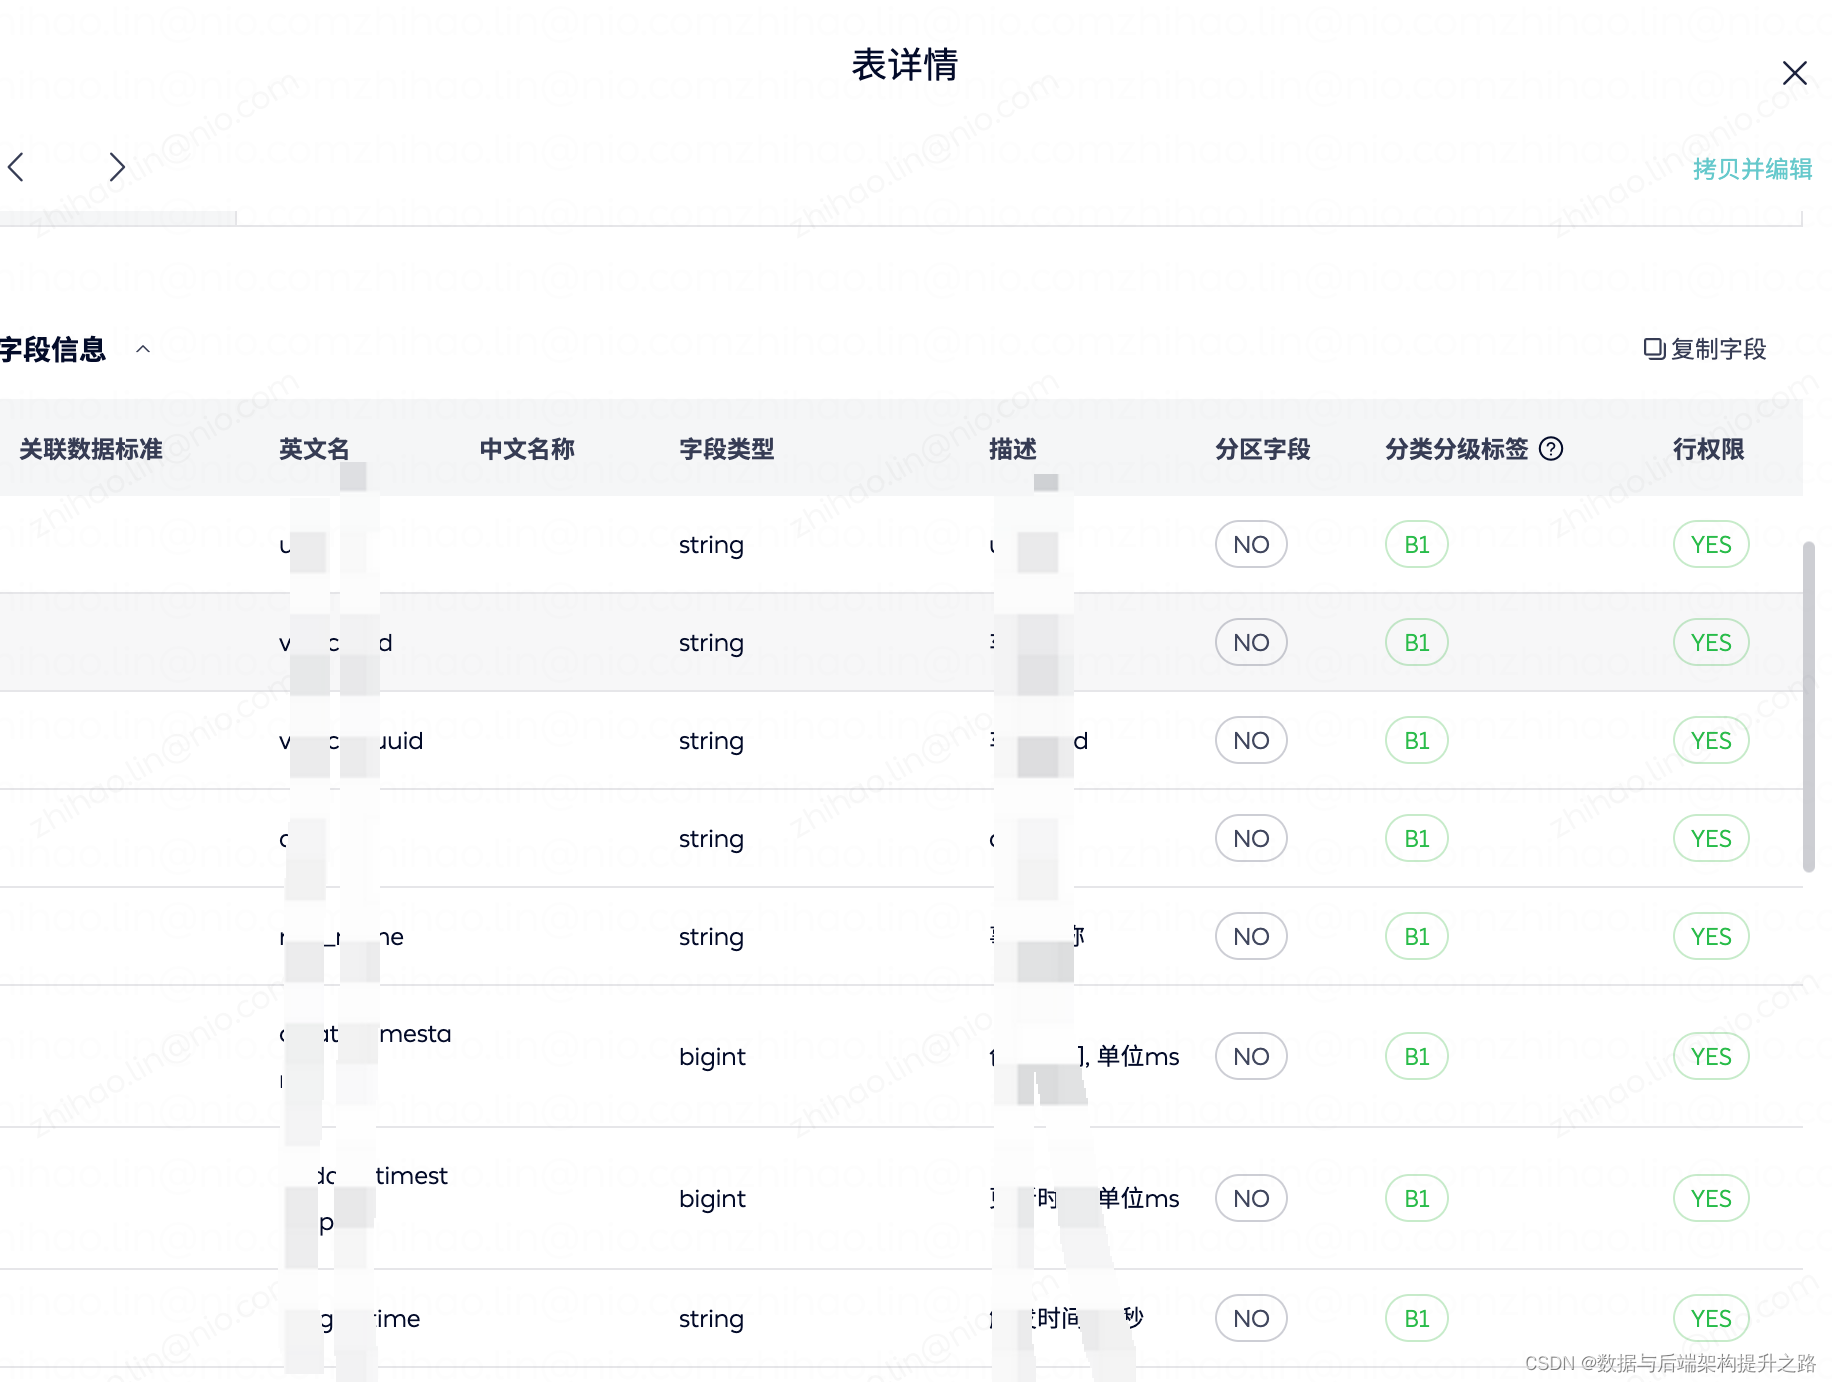1832x1382 pixels.
Task: Click B1 tag in first bigint row
Action: click(1417, 1057)
